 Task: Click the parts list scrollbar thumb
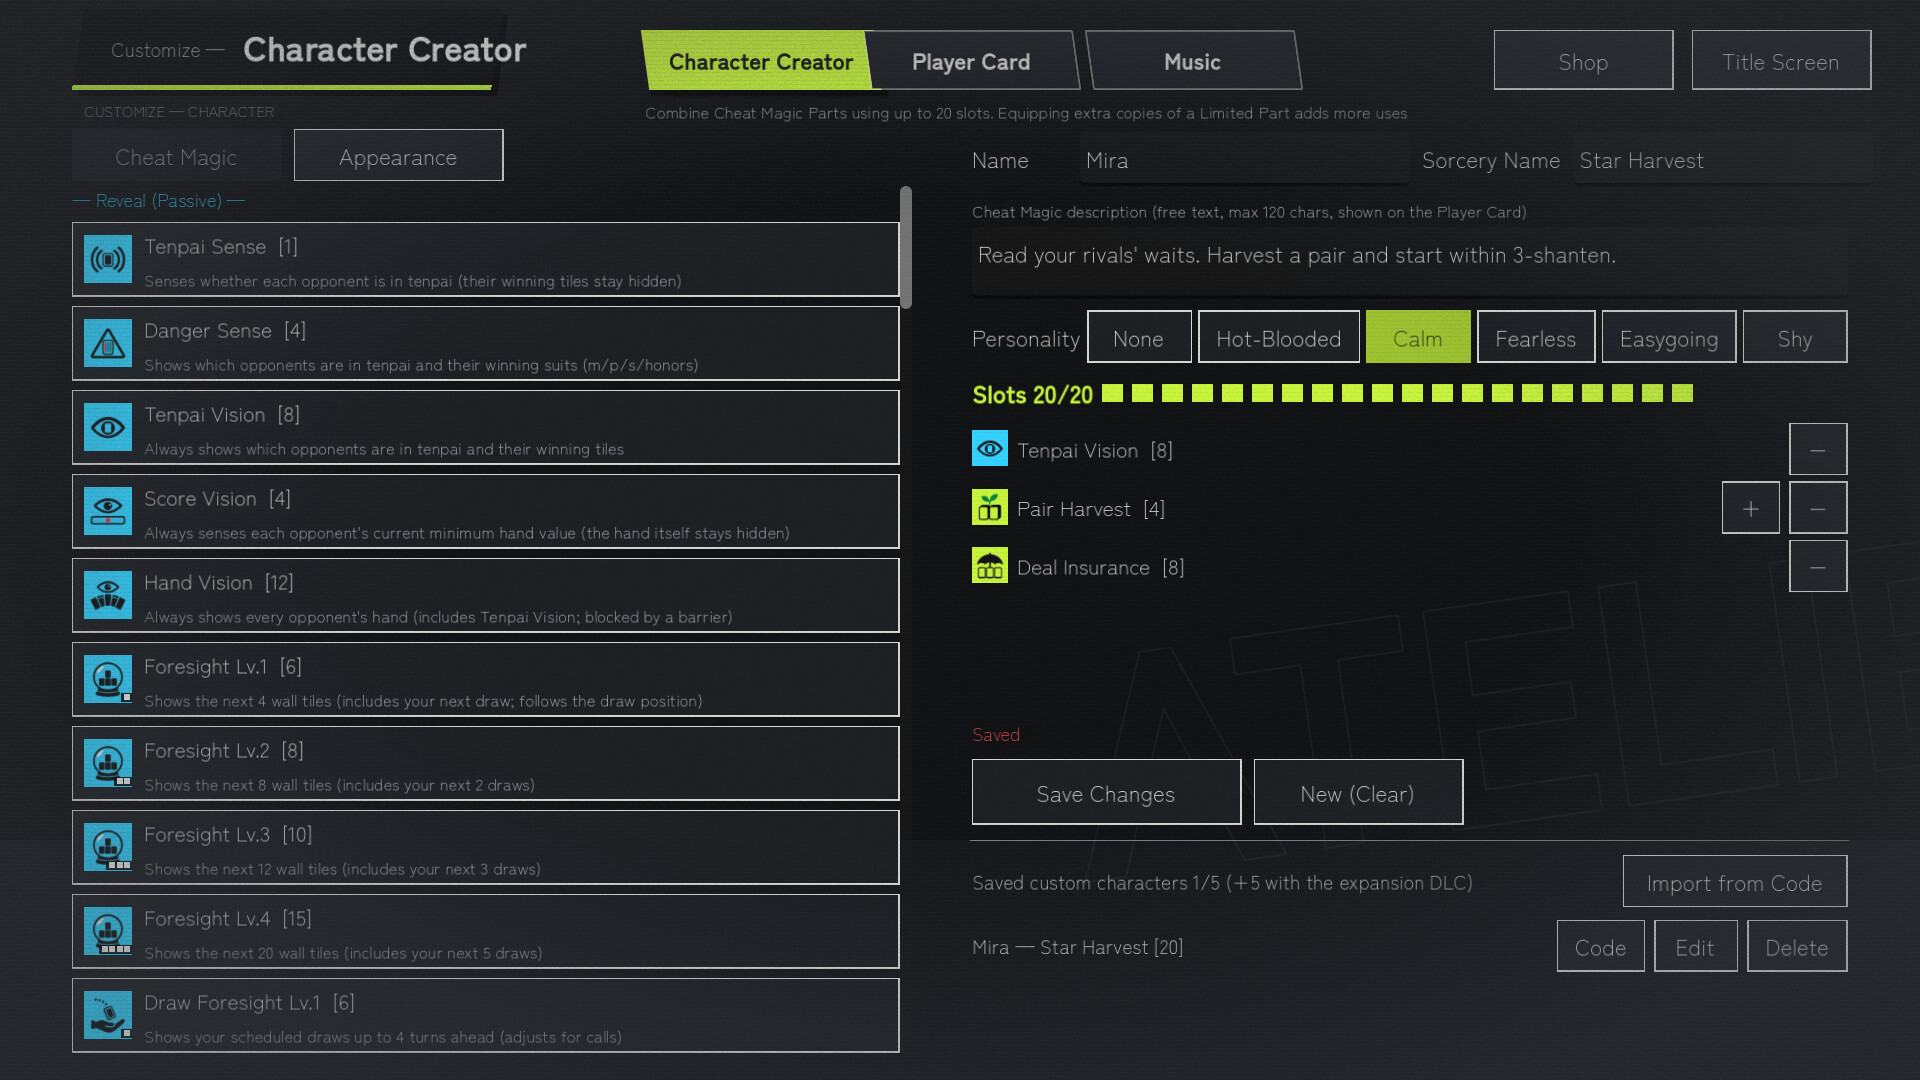click(906, 247)
